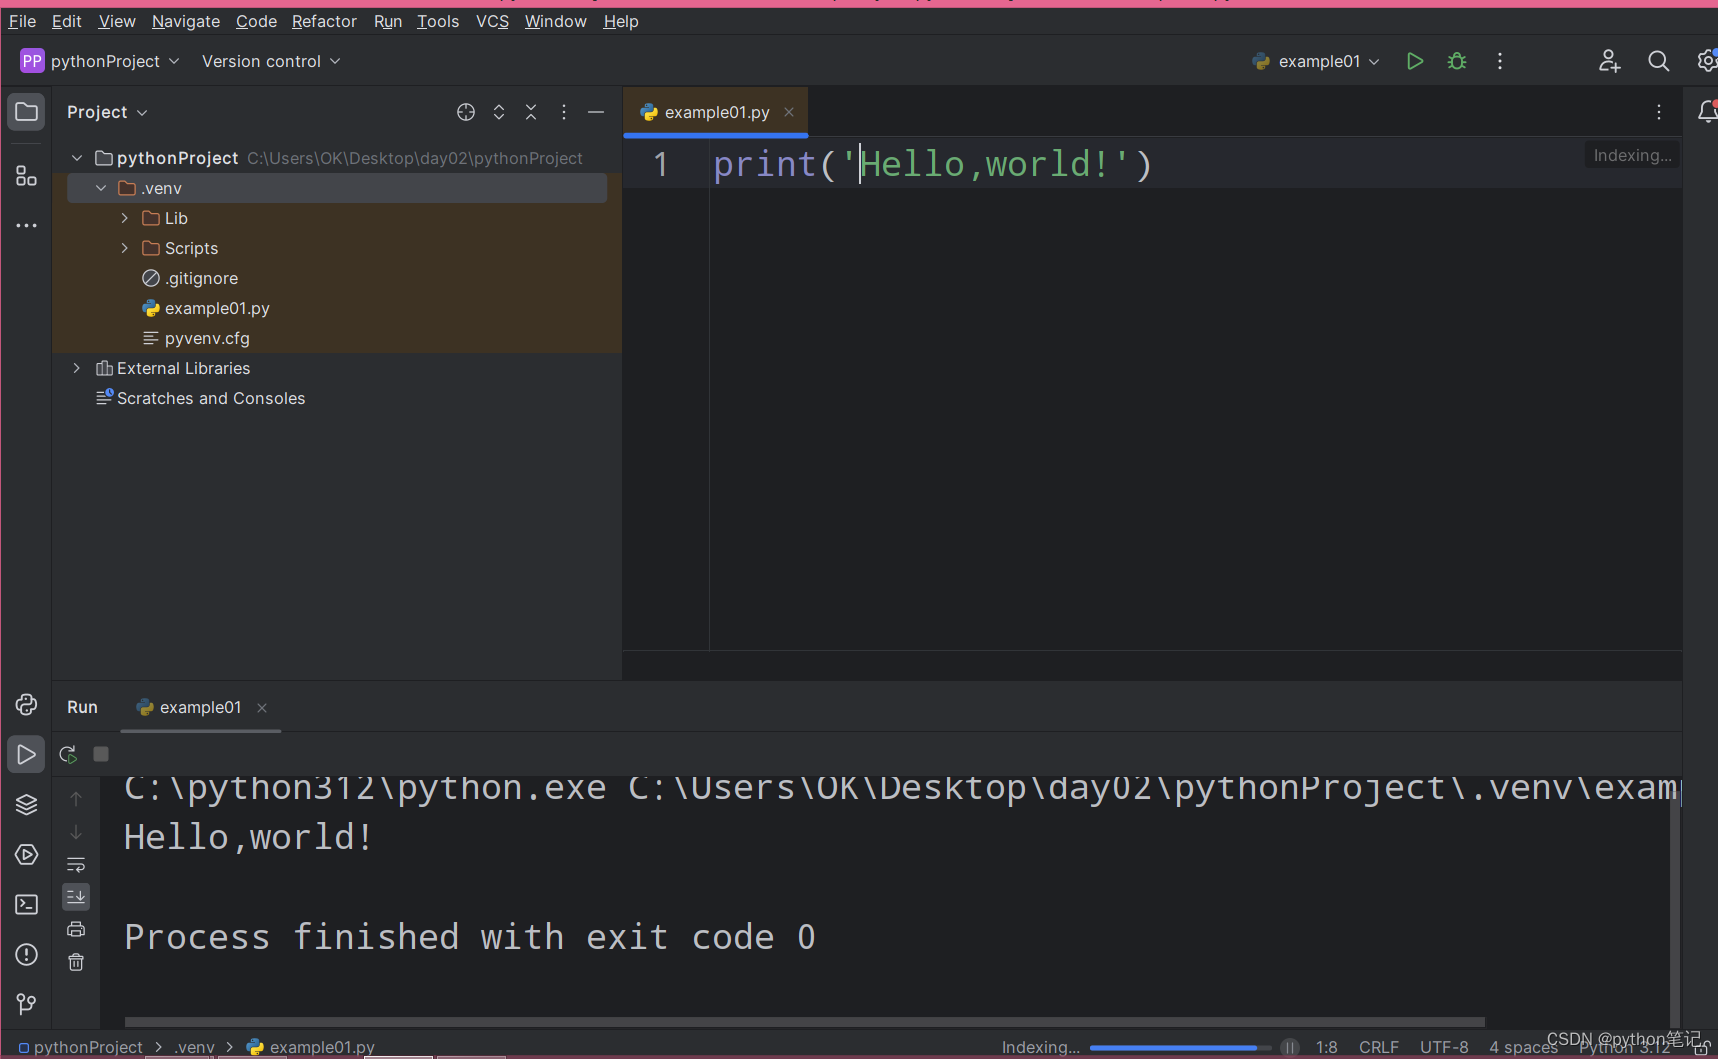Viewport: 1718px width, 1059px height.
Task: Collapse all in Project panel
Action: (531, 112)
